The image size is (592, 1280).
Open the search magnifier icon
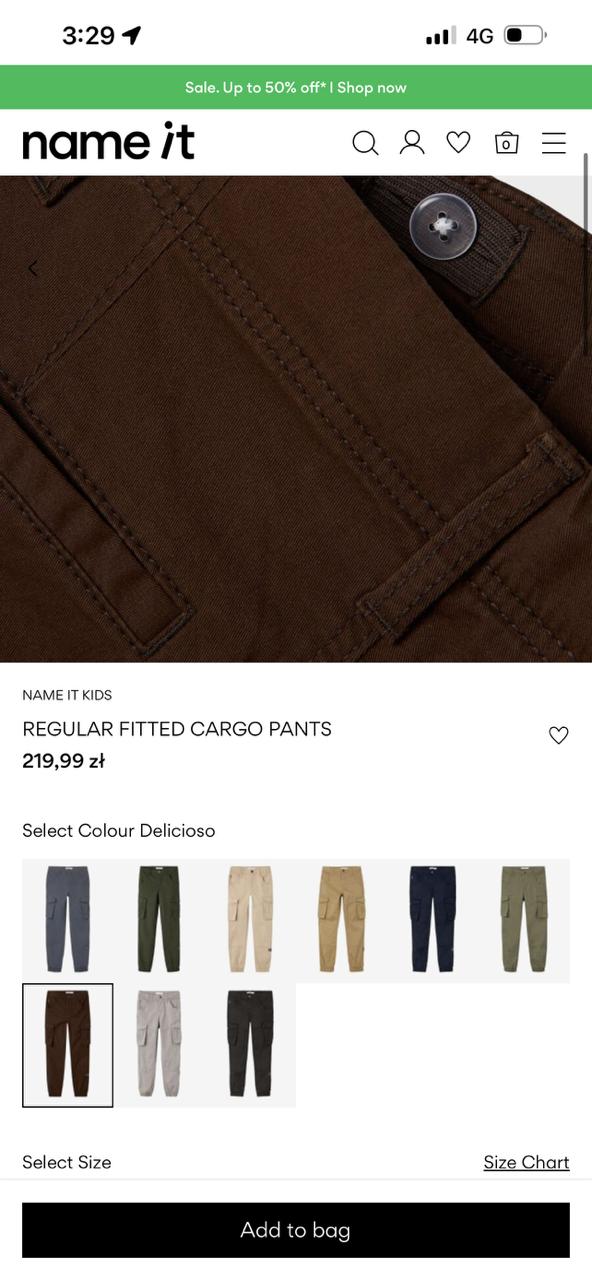tap(365, 143)
